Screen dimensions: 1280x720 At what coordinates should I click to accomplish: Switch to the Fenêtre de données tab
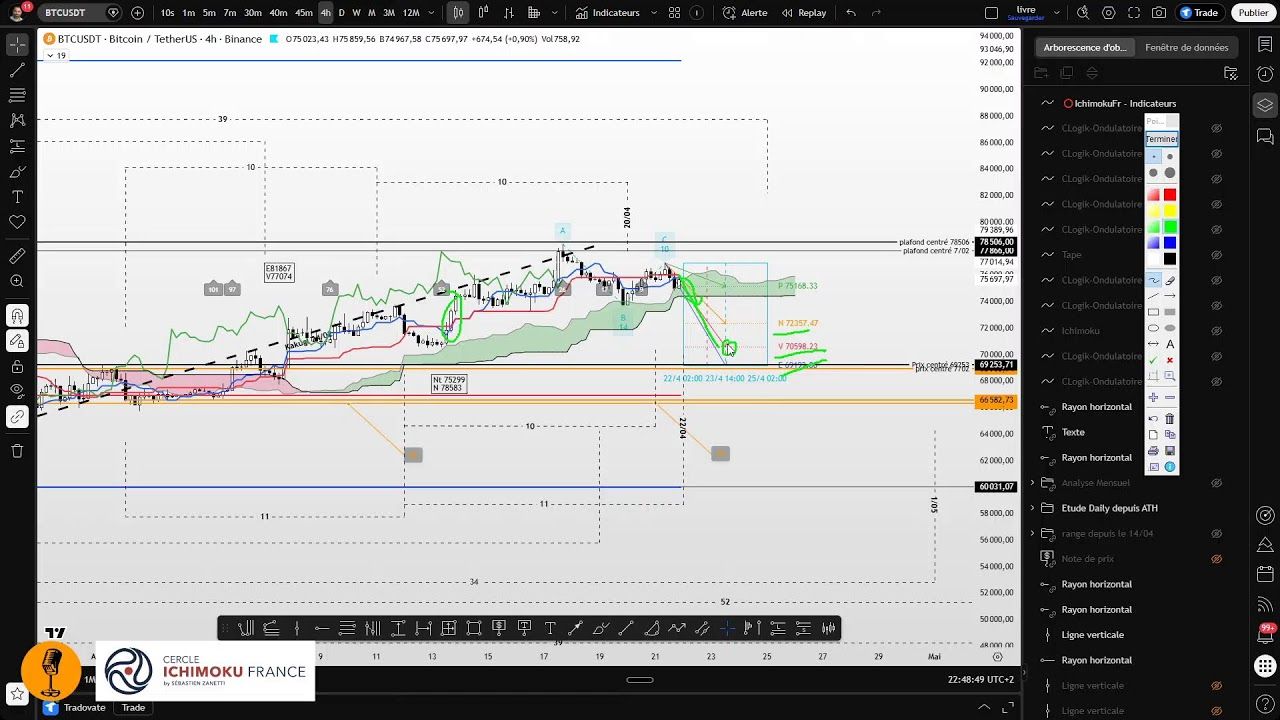[1186, 47]
